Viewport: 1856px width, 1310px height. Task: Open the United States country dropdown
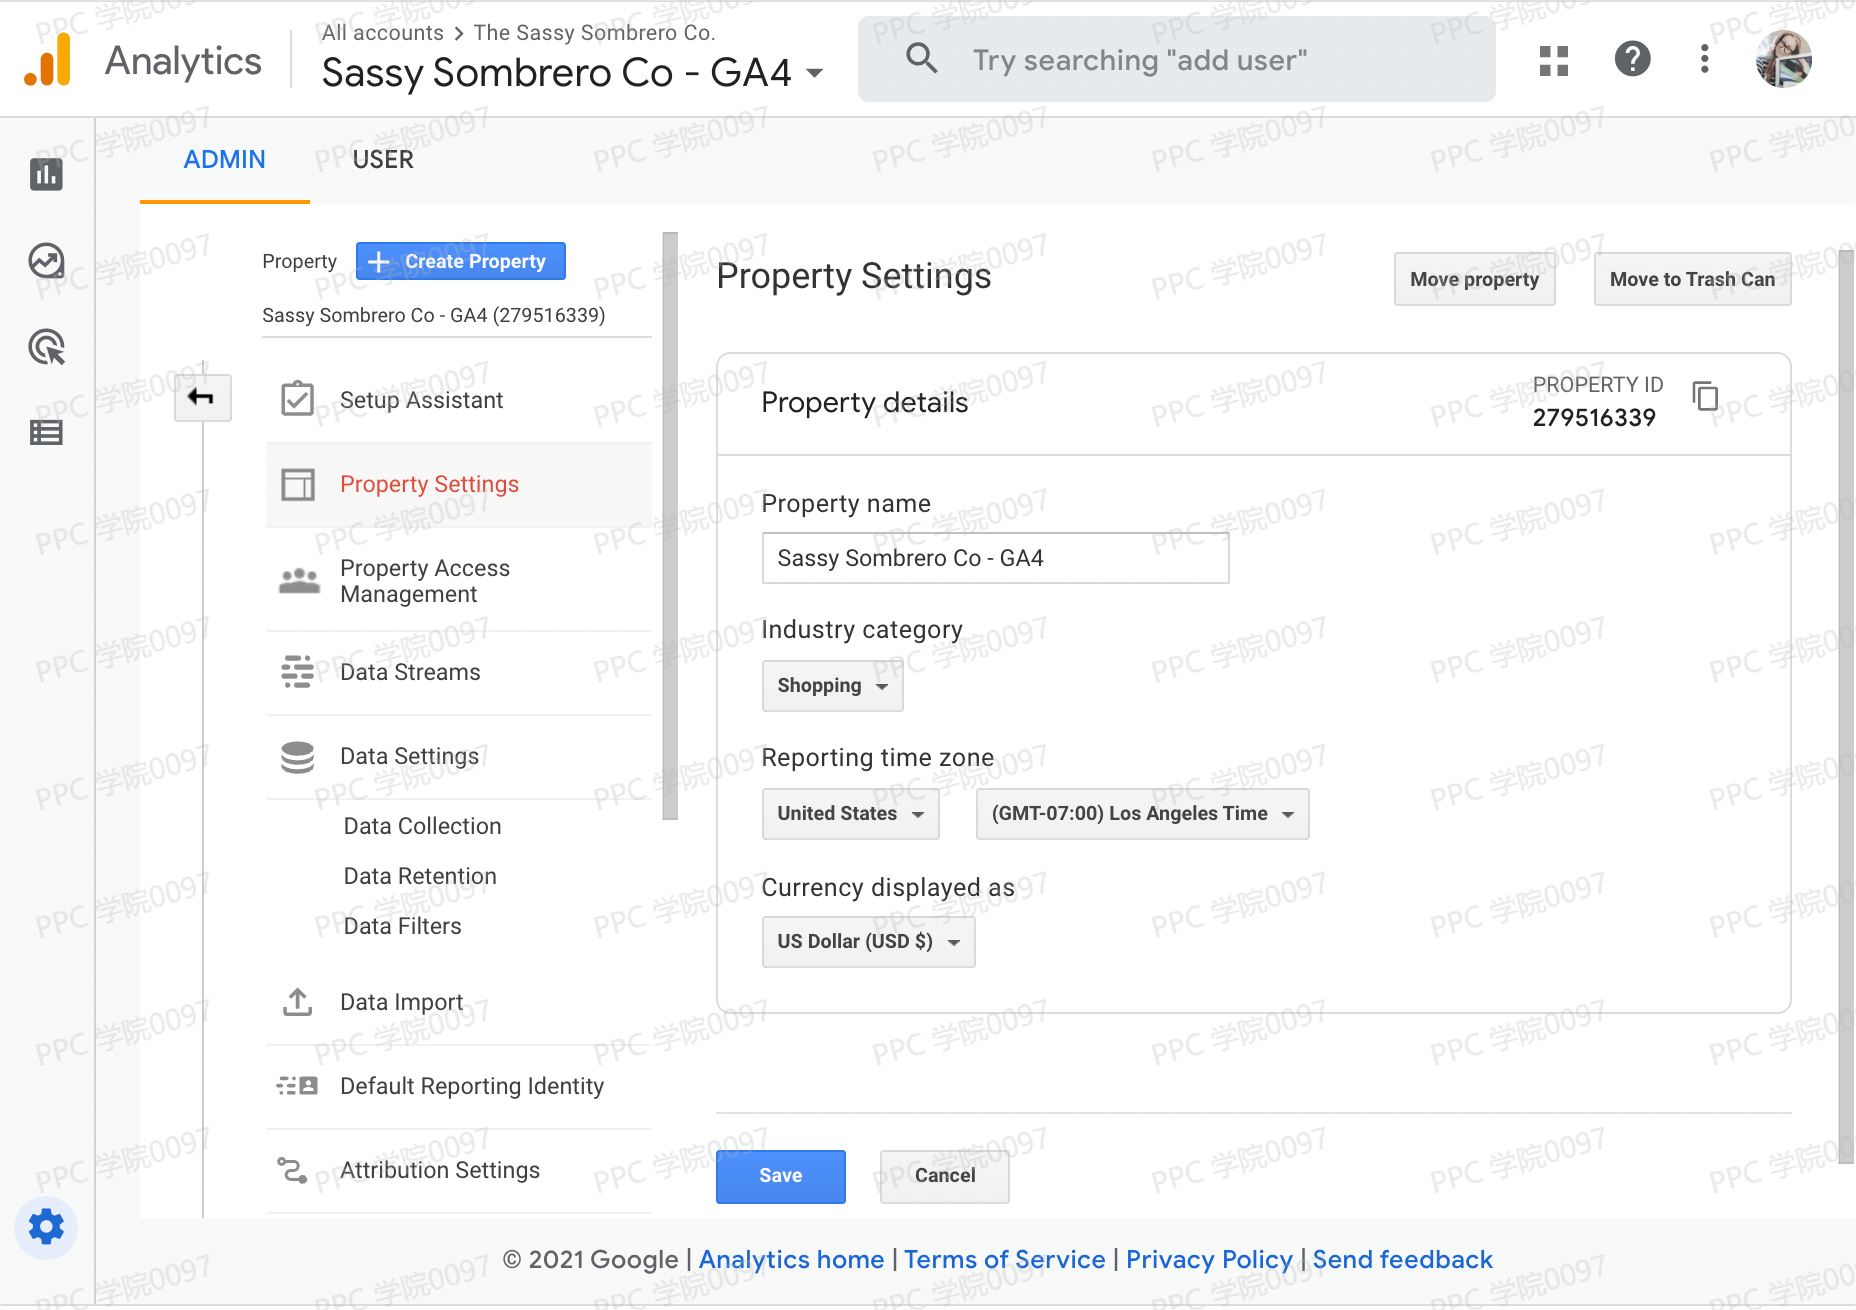click(x=850, y=814)
